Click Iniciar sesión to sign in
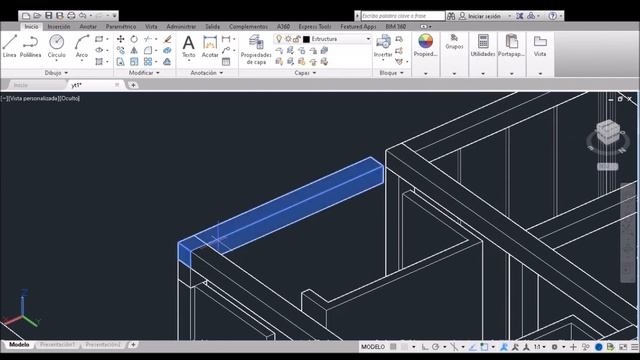 [x=484, y=16]
